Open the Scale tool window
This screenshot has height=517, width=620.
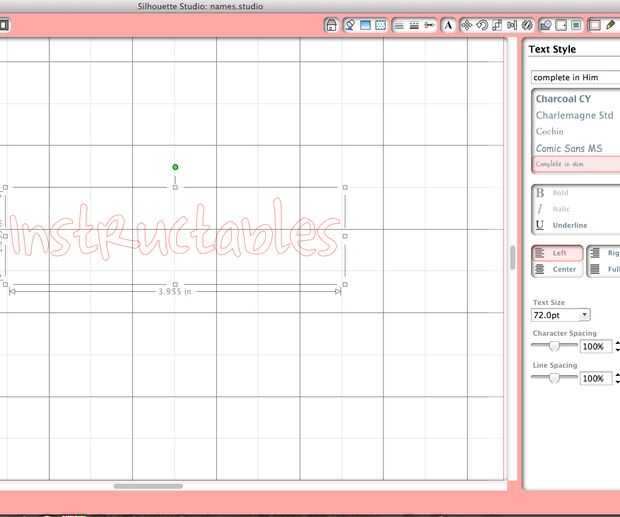497,25
